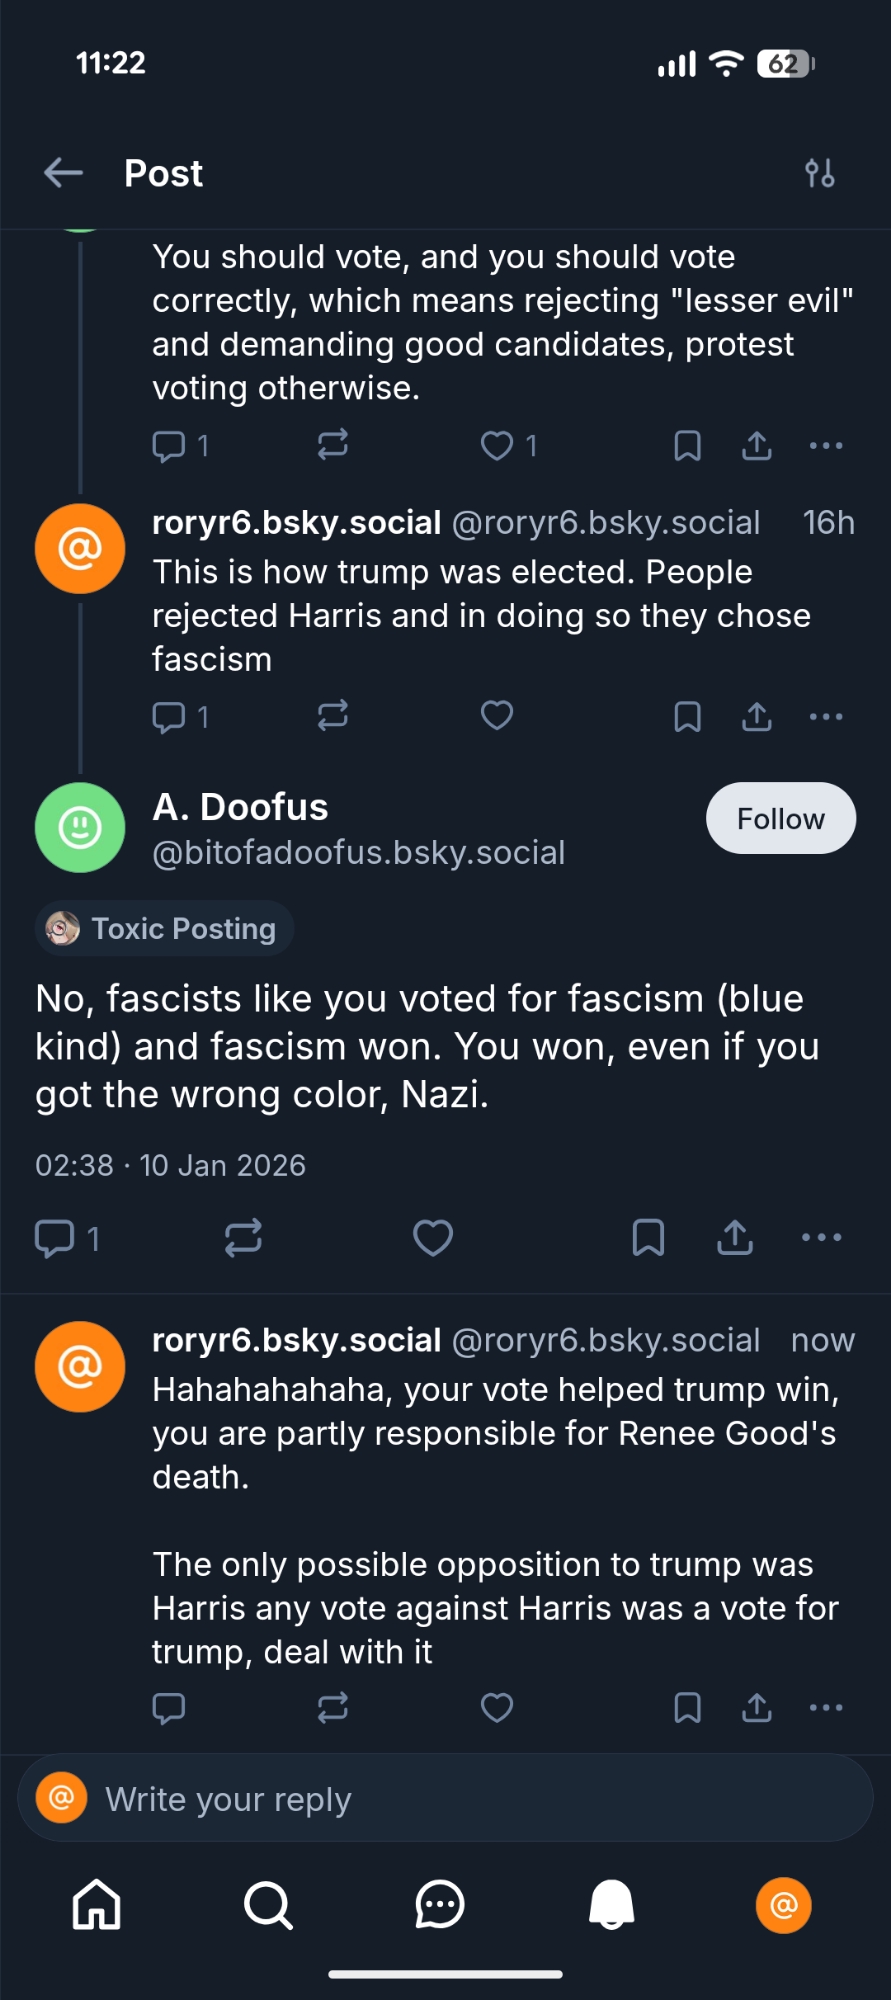Open @bitofadoofus.bsky.social profile handle
This screenshot has width=891, height=2000.
point(359,853)
